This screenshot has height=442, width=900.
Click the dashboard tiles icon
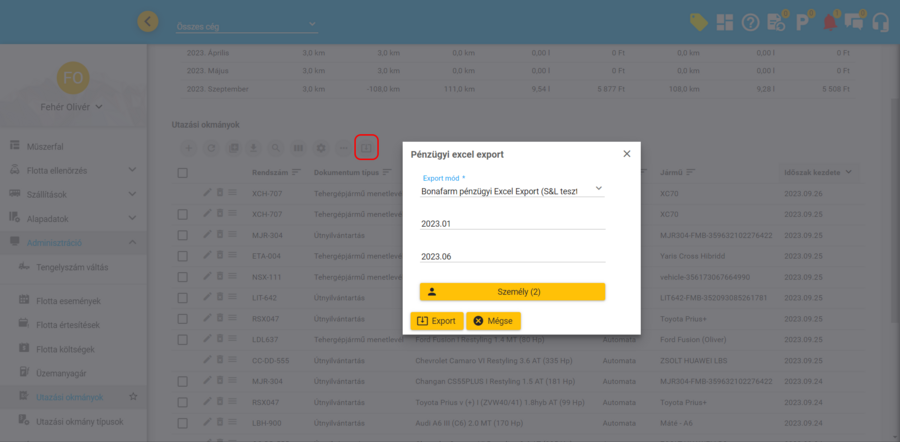[724, 21]
